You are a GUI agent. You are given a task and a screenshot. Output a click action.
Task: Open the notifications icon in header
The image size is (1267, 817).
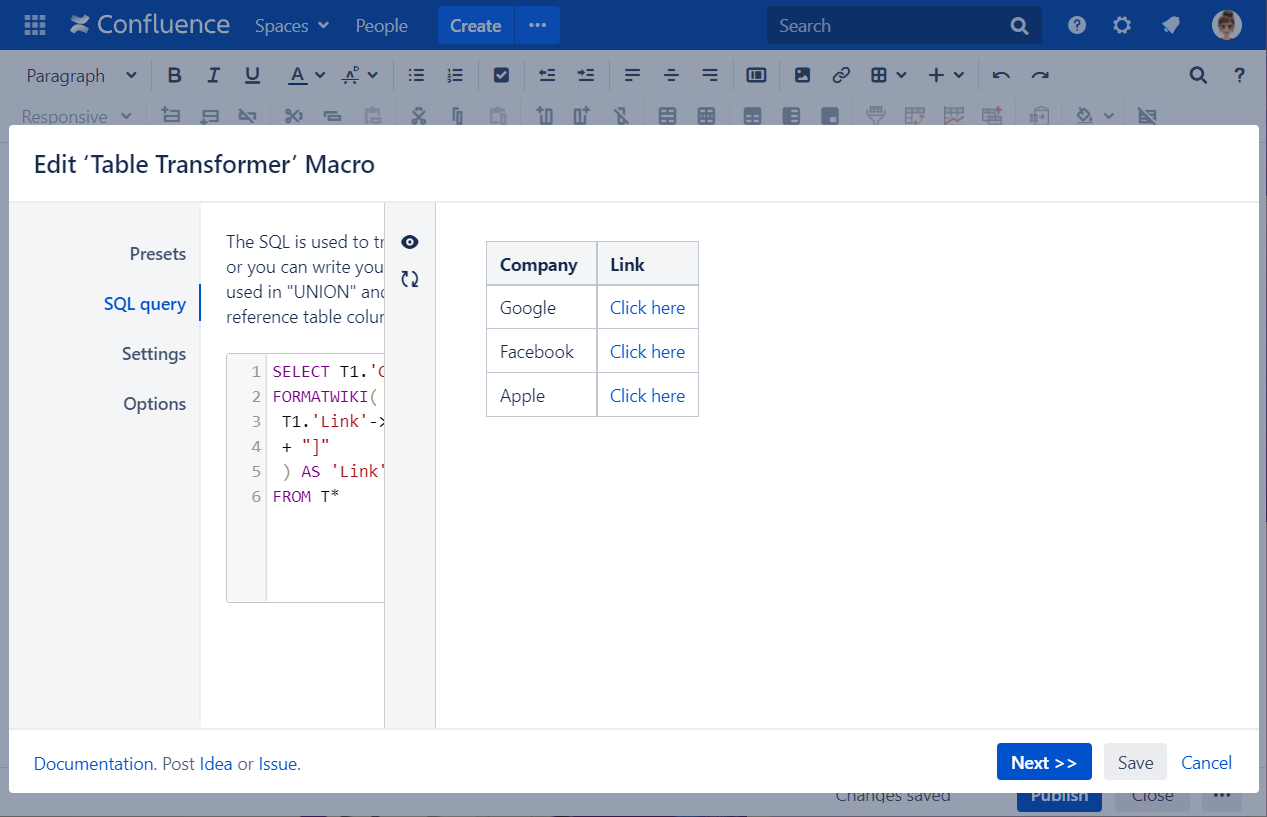[x=1170, y=26]
